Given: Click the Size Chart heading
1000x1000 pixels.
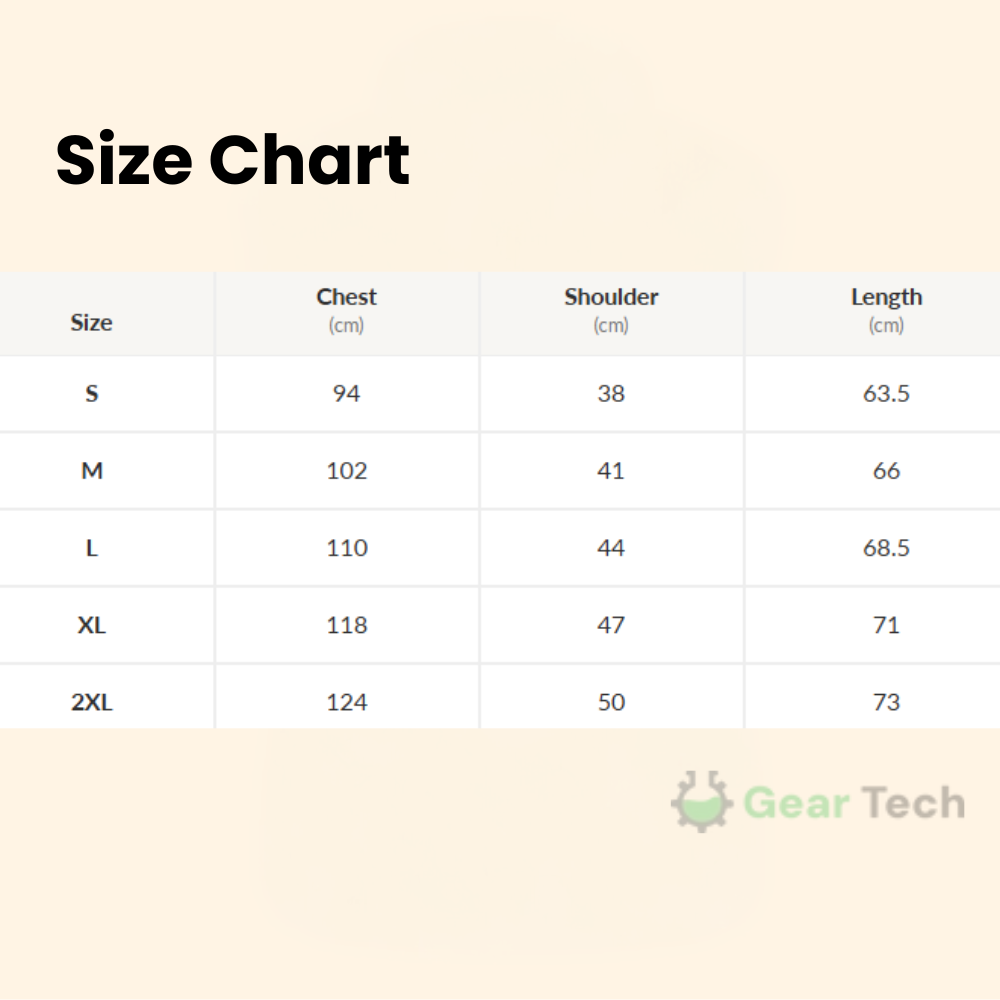Looking at the screenshot, I should pos(233,160).
